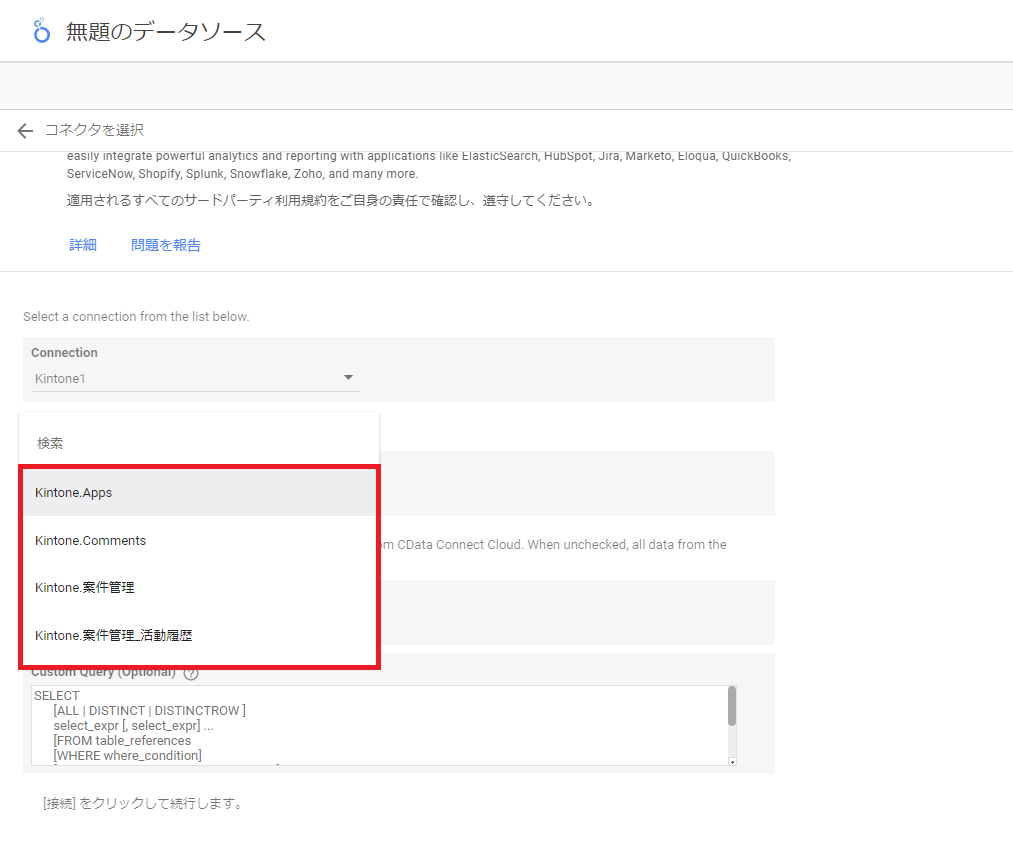Select Kintone.案件管理 option
Screen dimensions: 1013x851
[199, 587]
